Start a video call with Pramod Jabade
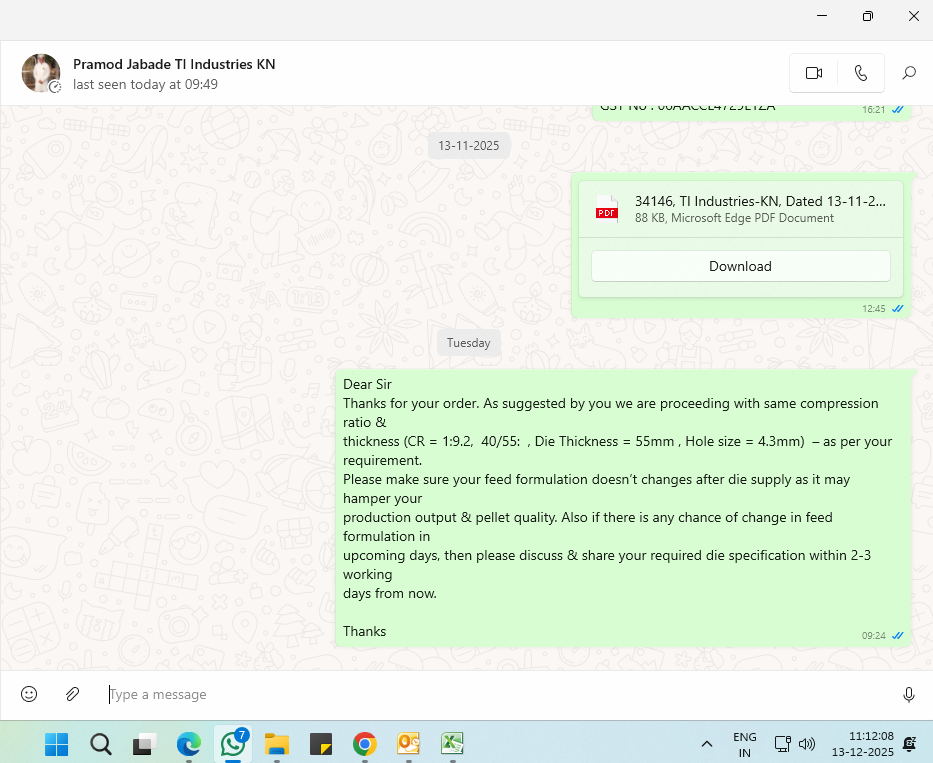933x763 pixels. coord(813,73)
